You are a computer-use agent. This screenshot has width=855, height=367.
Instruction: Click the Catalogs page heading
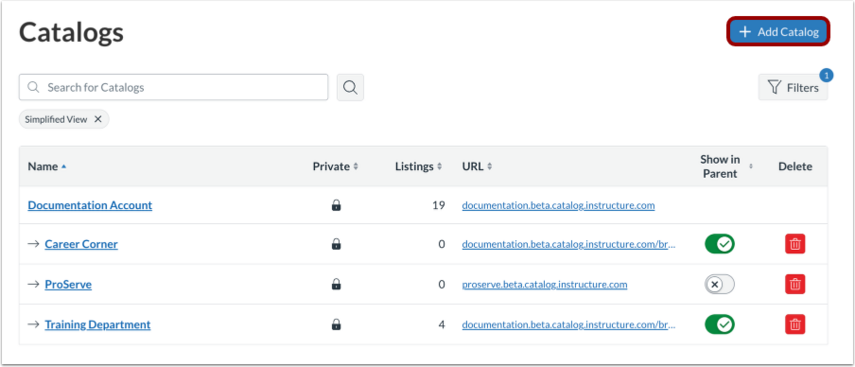[x=71, y=33]
